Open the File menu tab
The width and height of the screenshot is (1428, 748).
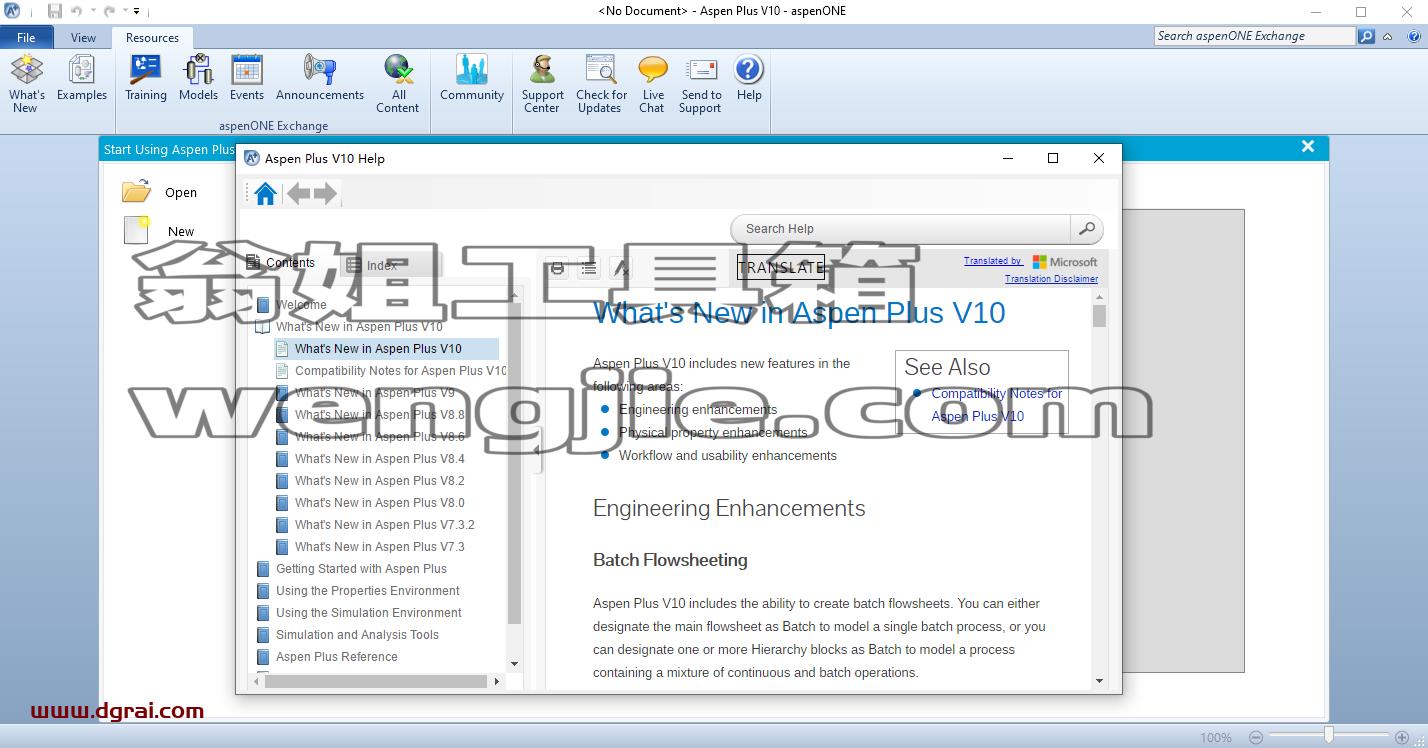27,37
